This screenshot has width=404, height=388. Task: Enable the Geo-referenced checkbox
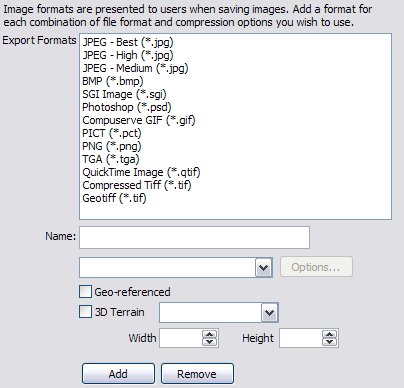pos(85,292)
